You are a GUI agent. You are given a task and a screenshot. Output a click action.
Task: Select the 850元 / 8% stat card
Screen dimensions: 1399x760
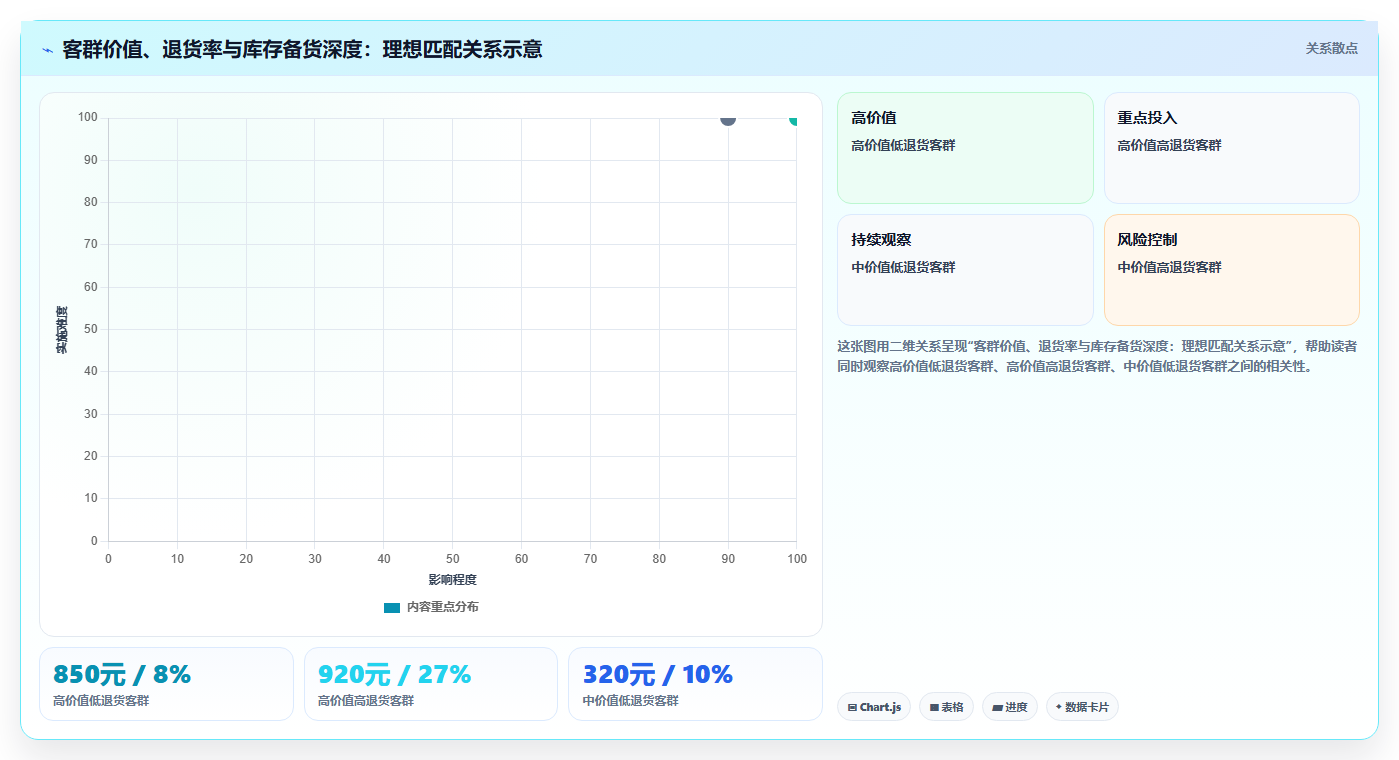tap(166, 684)
